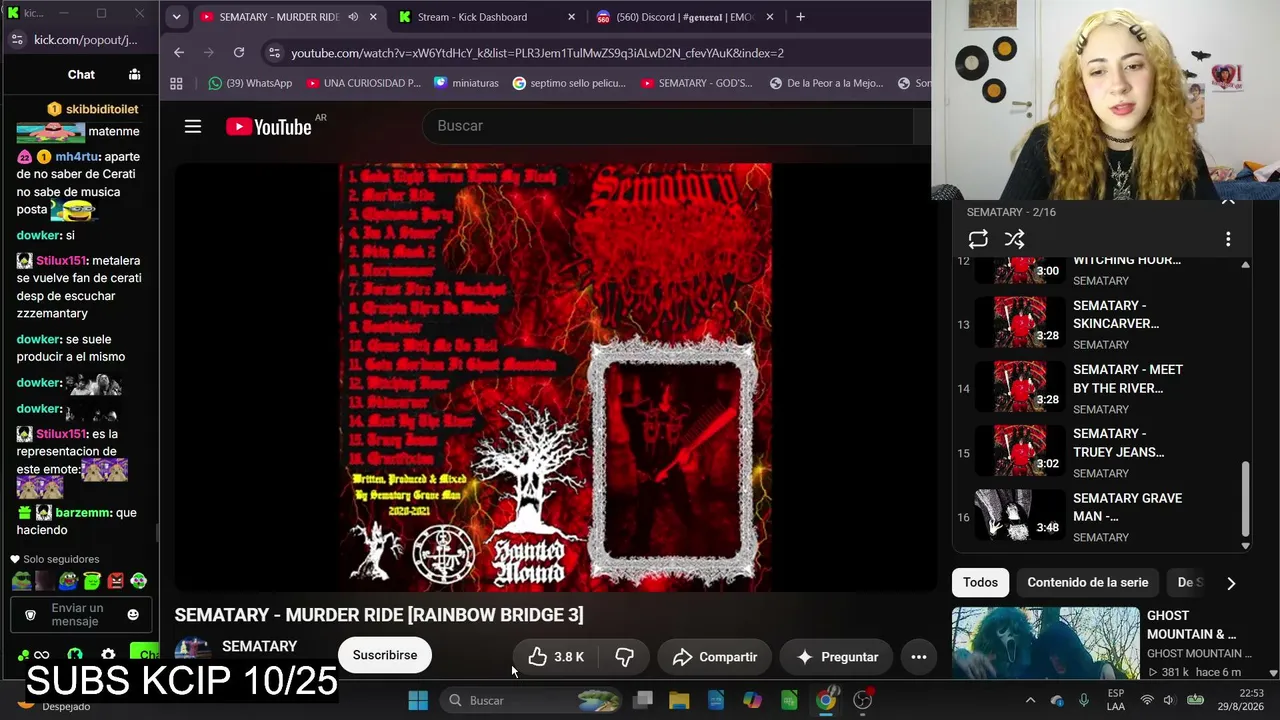This screenshot has width=1280, height=720.
Task: Open the SEMATARY - GOD'S bookmark
Action: pyautogui.click(x=696, y=84)
